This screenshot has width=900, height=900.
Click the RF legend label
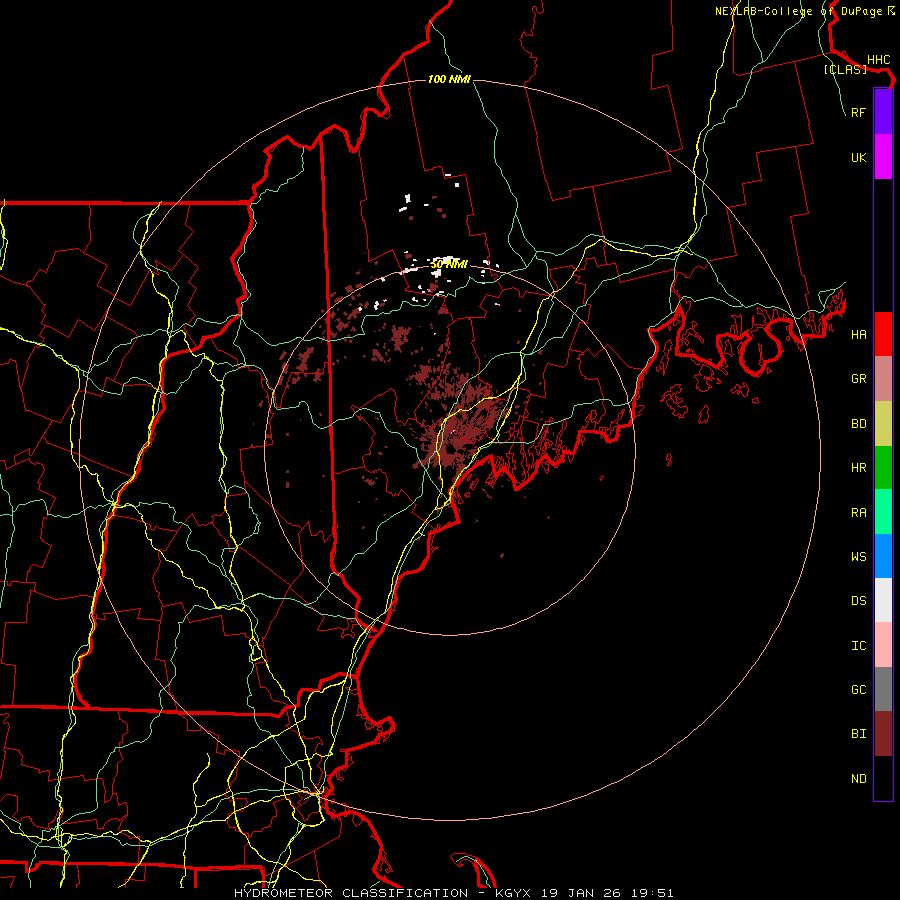coord(858,112)
